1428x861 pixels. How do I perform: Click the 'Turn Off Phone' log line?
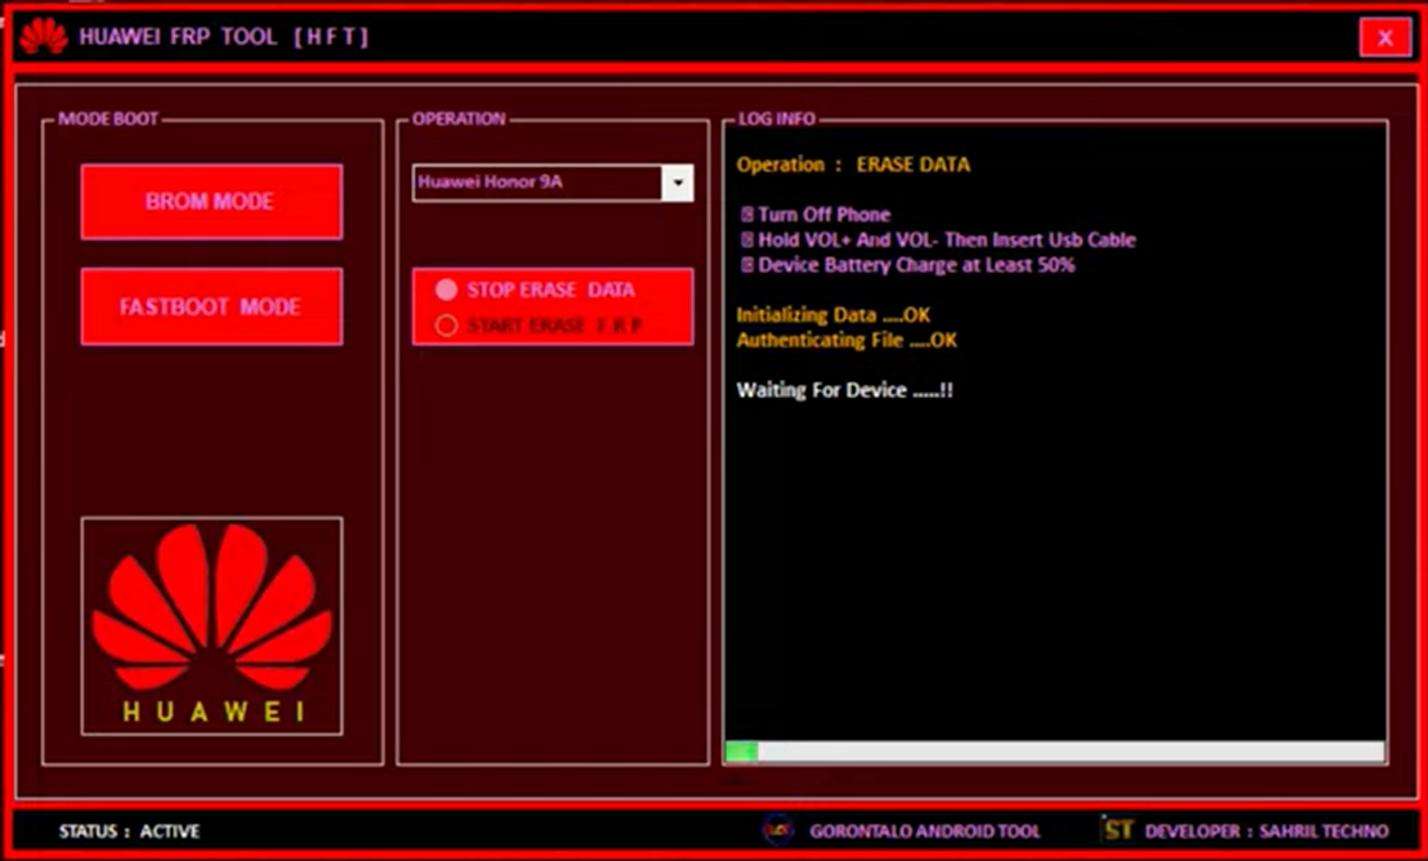(815, 214)
